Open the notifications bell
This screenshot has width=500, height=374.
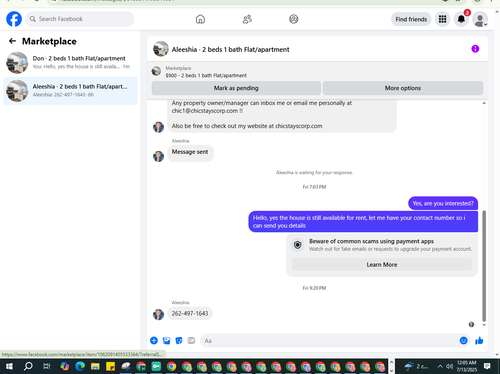(x=461, y=19)
